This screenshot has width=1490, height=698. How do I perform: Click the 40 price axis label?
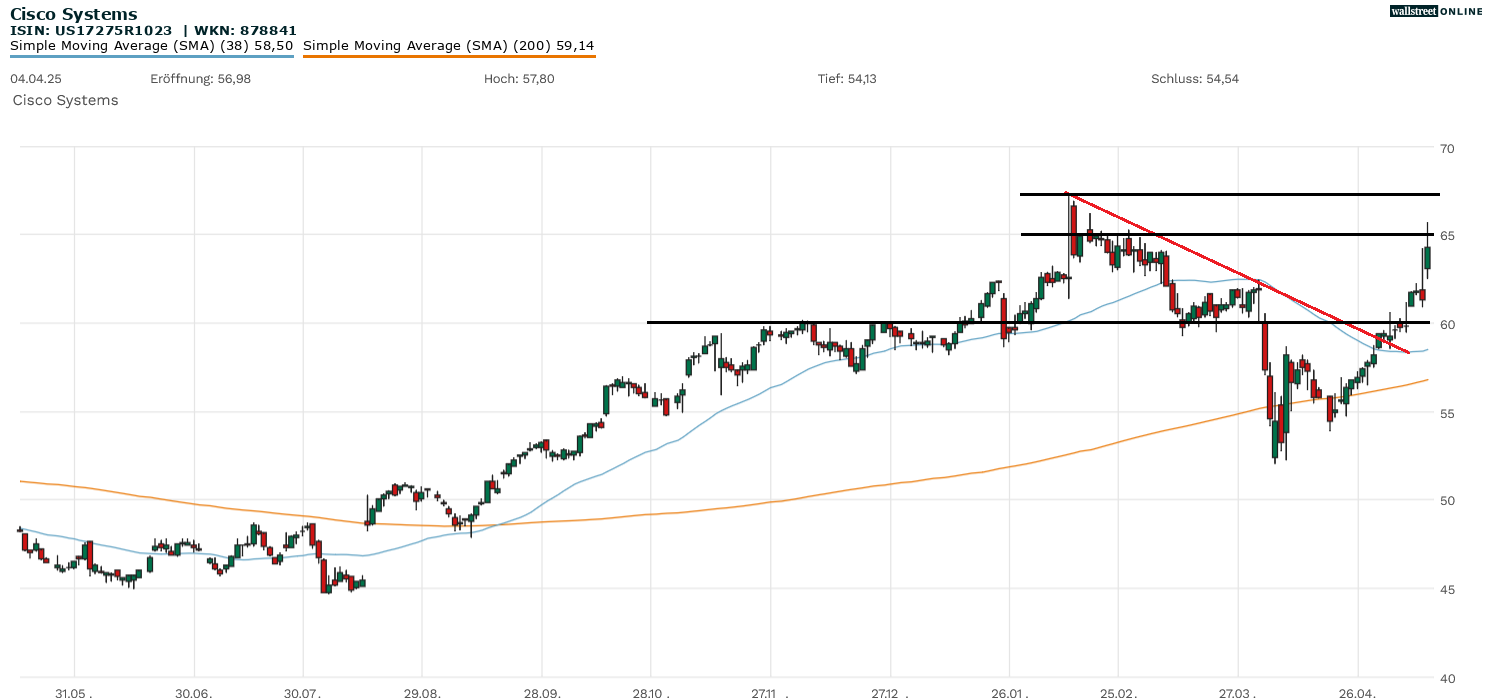(x=1448, y=677)
